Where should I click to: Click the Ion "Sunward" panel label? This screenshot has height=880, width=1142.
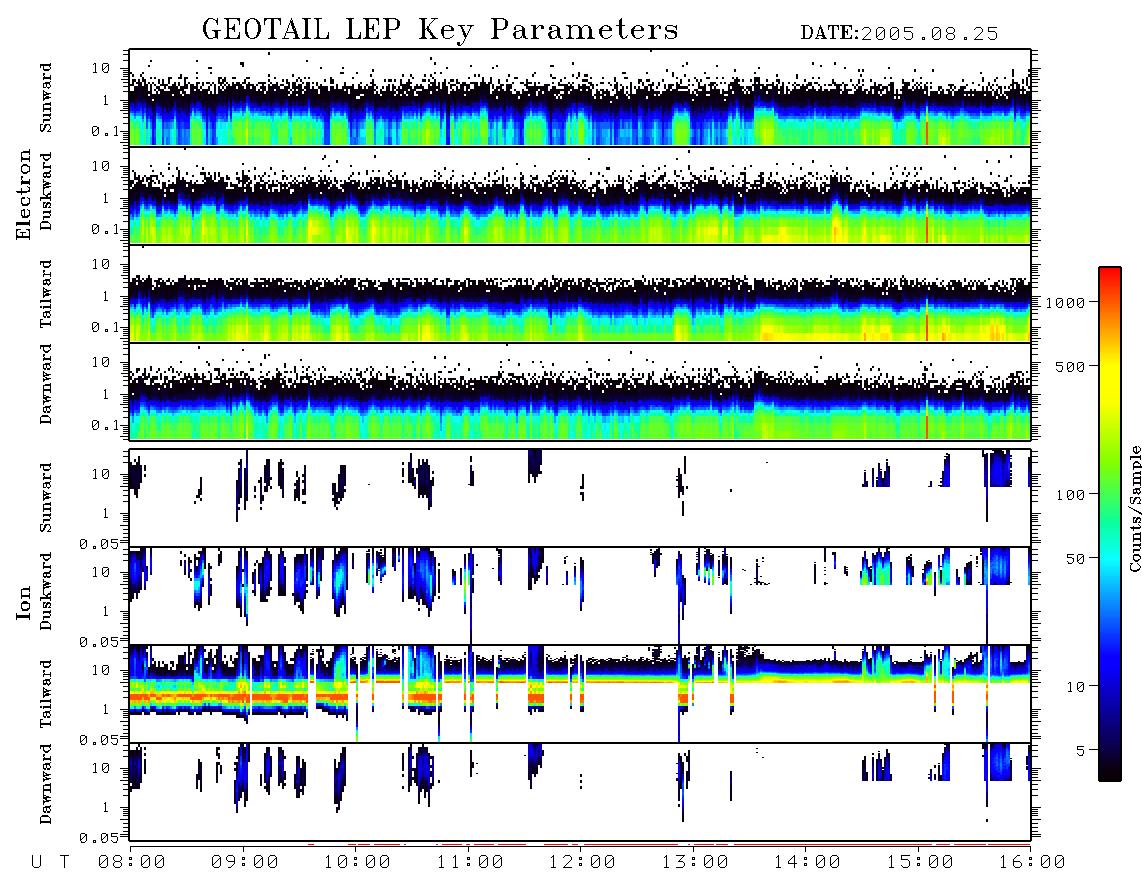click(x=46, y=498)
